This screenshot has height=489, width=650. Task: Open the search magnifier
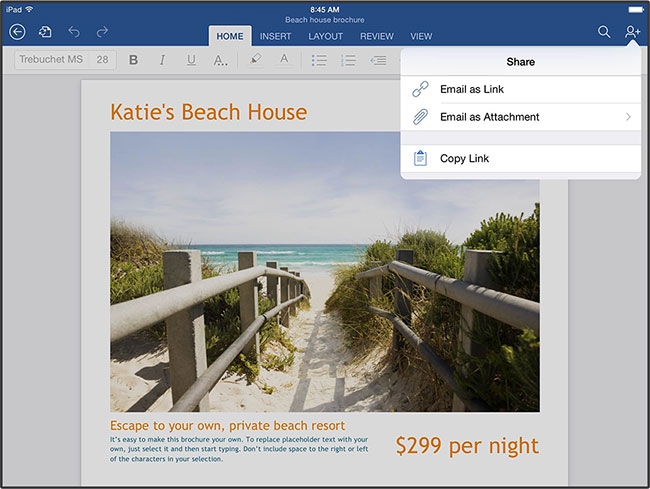604,32
